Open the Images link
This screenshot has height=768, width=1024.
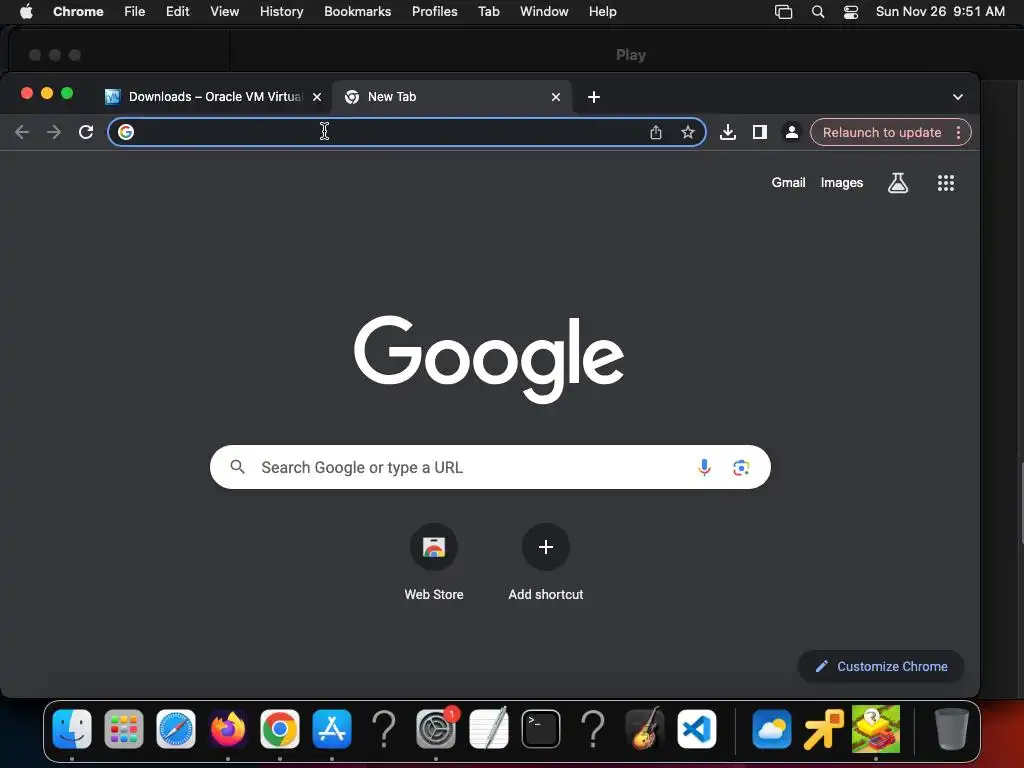tap(842, 183)
